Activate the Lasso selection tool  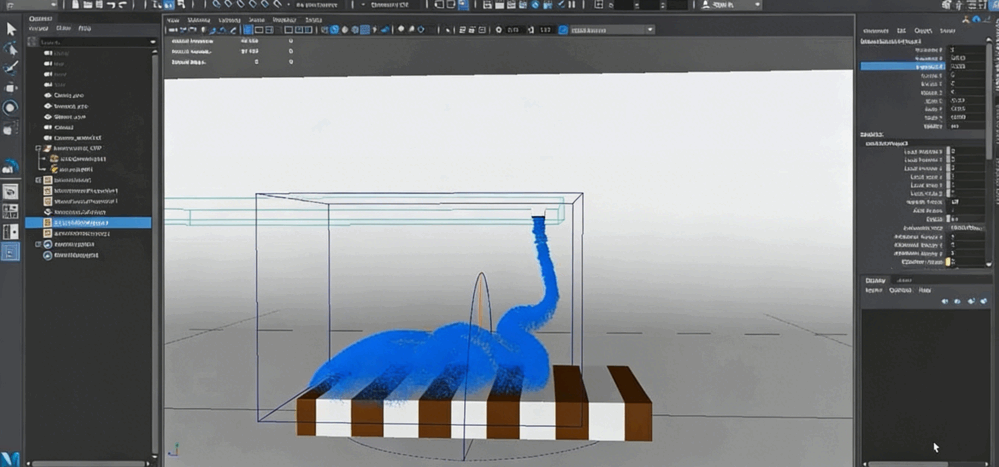tap(11, 48)
